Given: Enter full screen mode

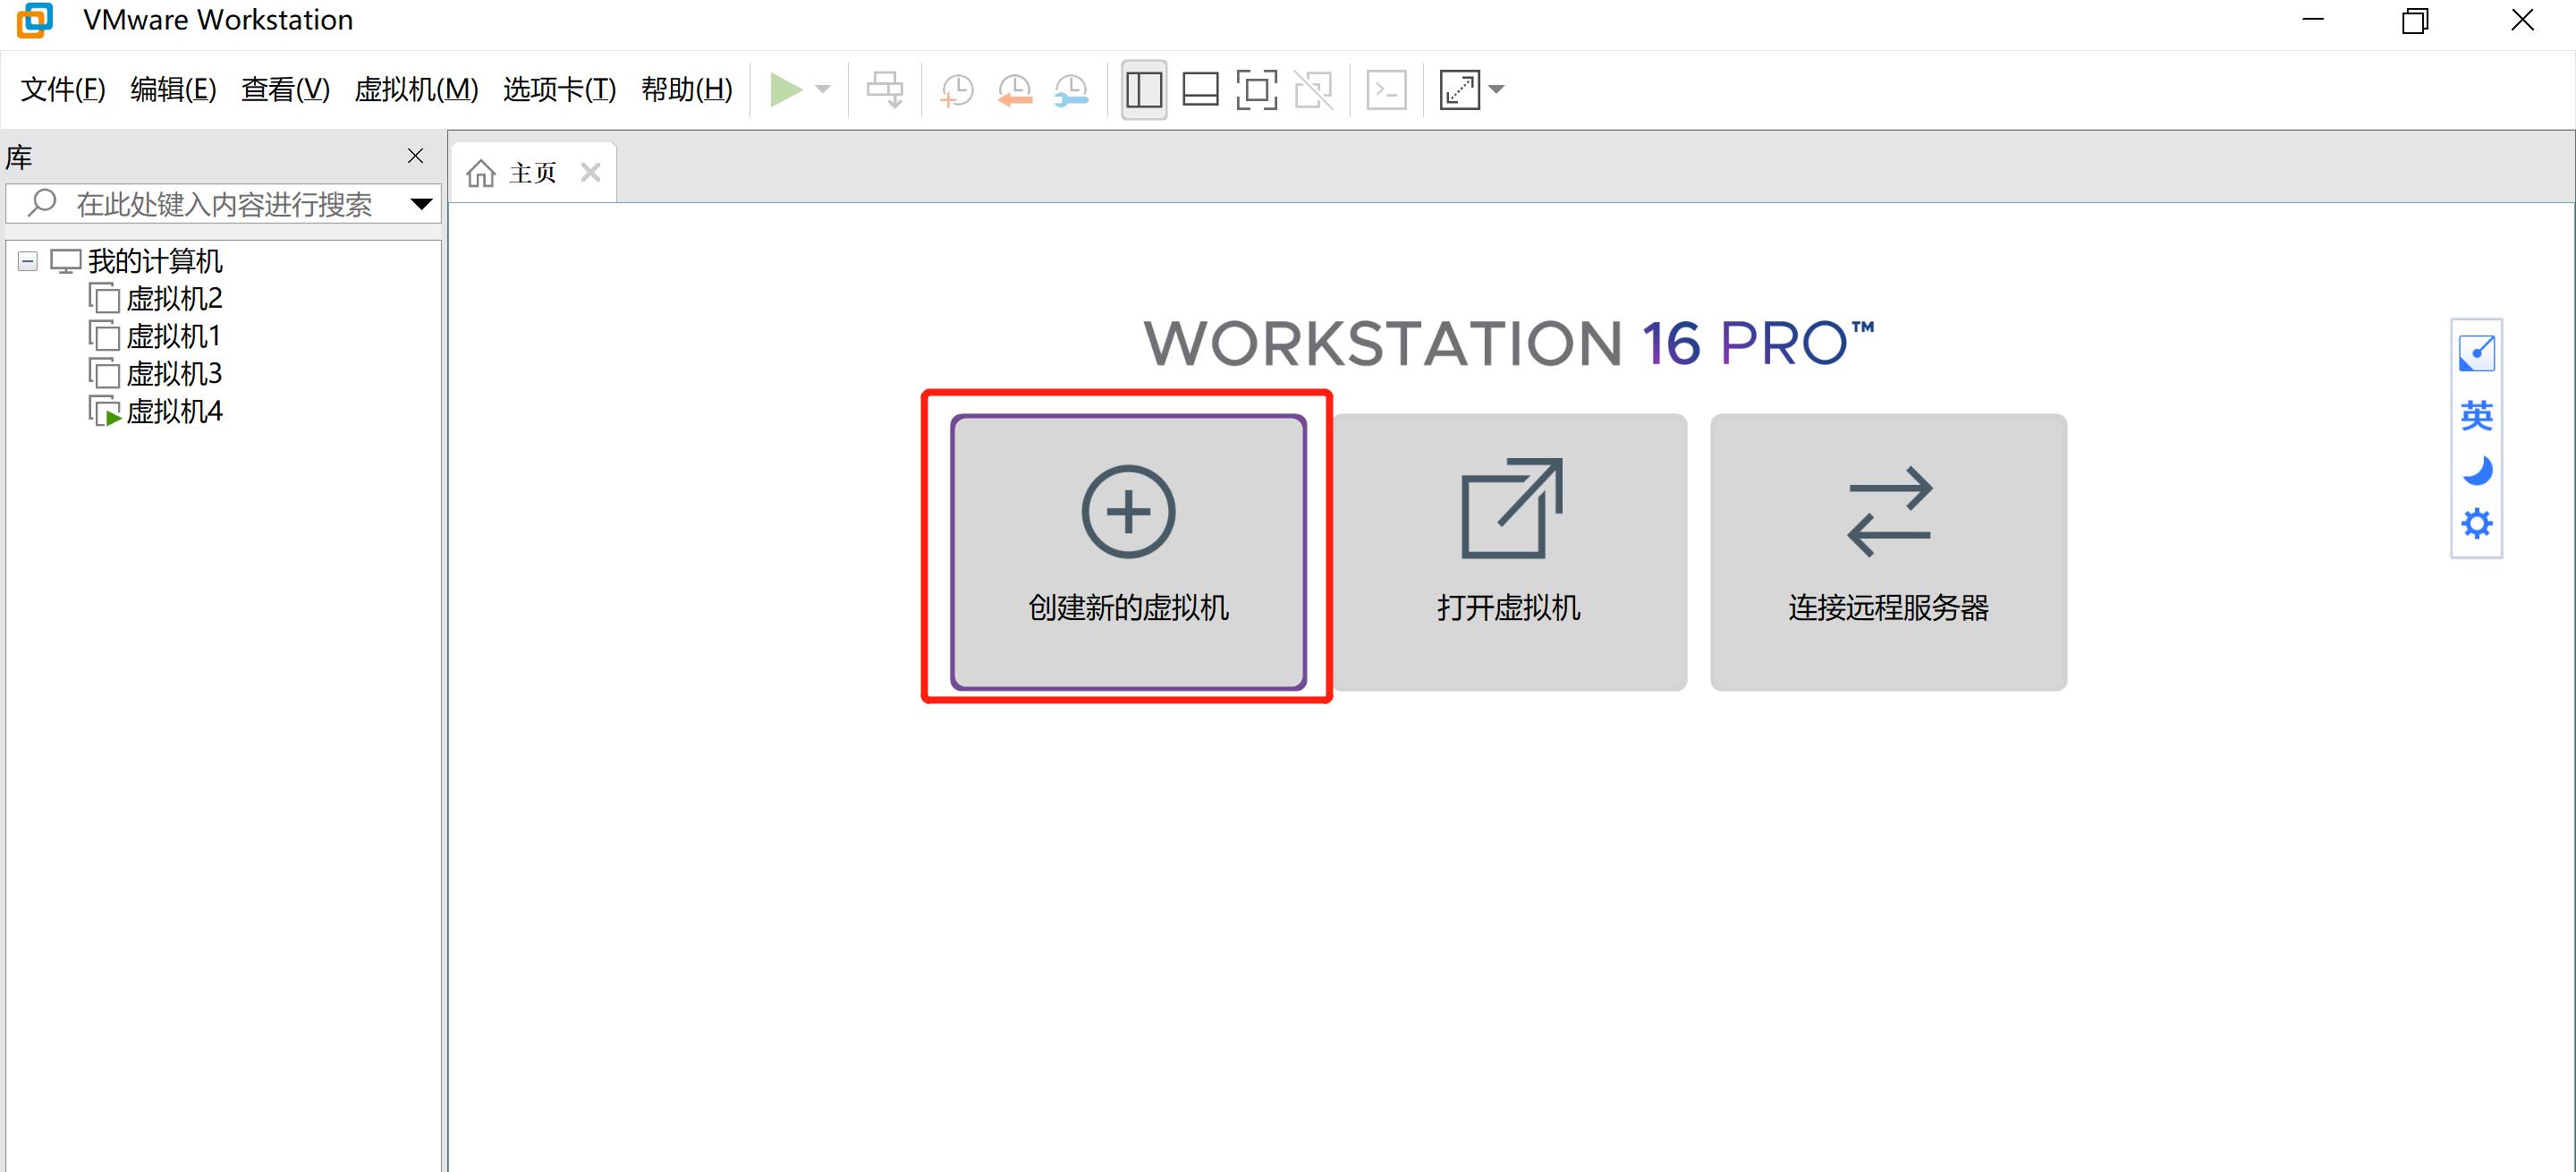Looking at the screenshot, I should coord(1257,90).
